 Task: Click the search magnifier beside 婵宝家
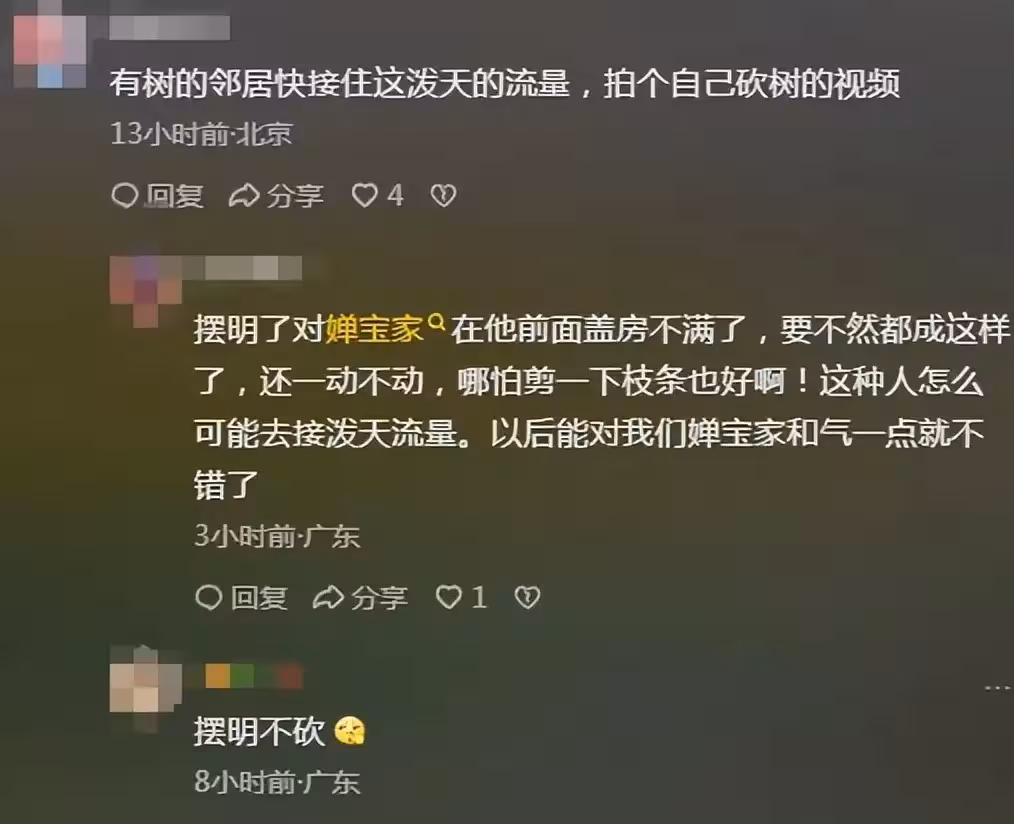tap(437, 321)
